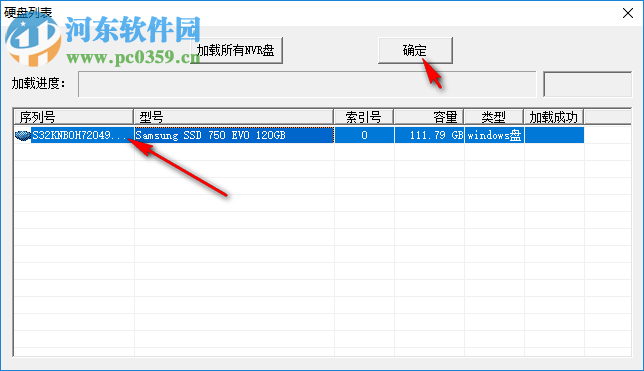Sort by the 序列号 column header
Screen dimensions: 644x371
click(x=74, y=117)
